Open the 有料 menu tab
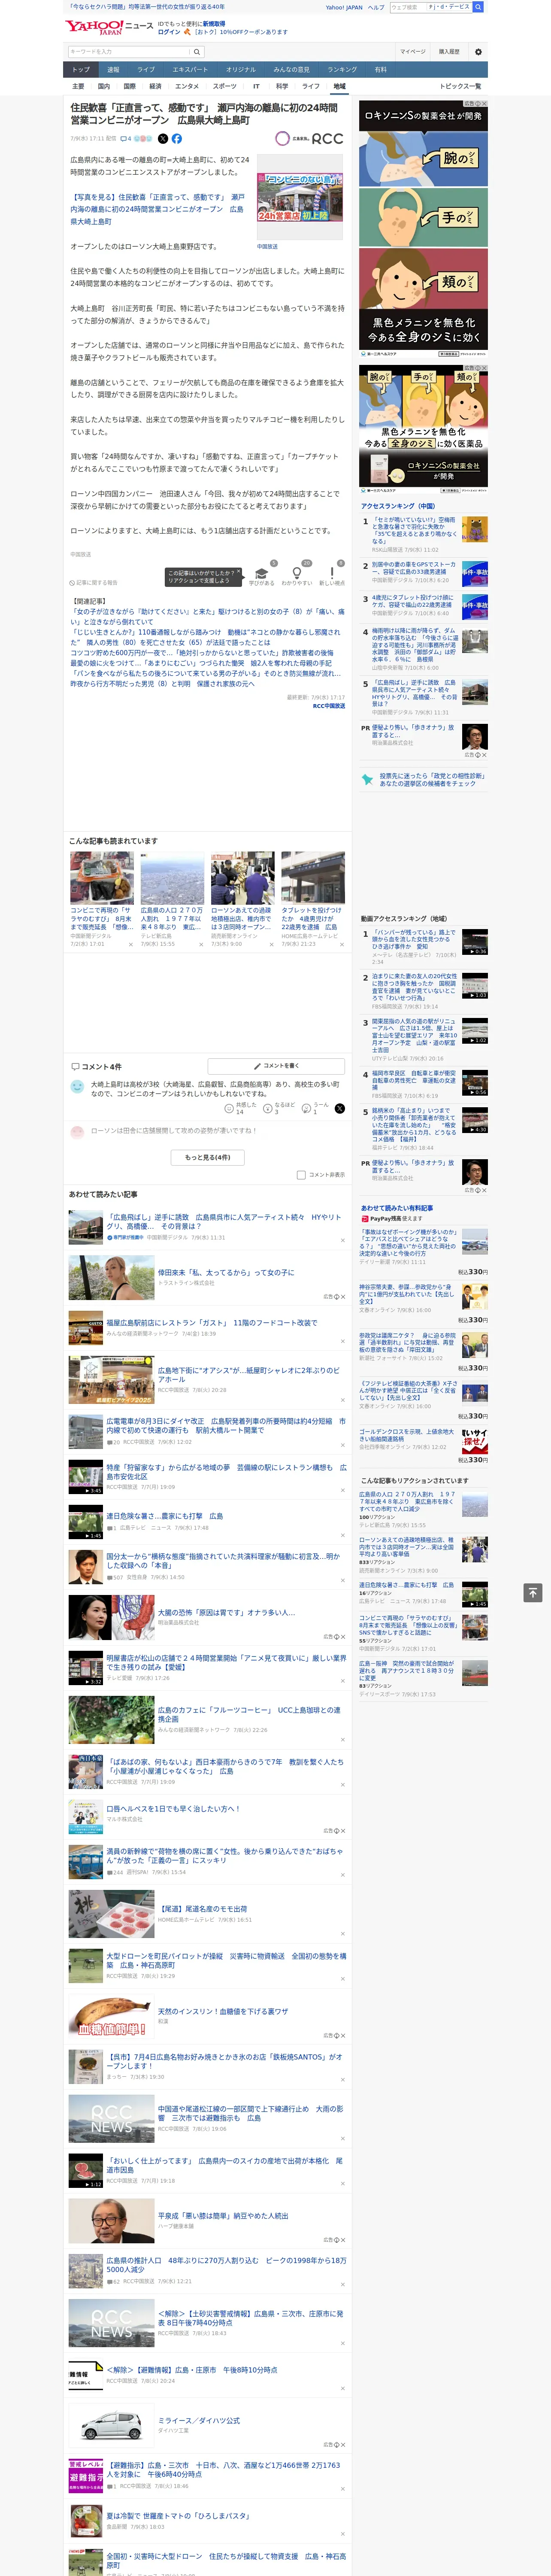 click(x=381, y=70)
